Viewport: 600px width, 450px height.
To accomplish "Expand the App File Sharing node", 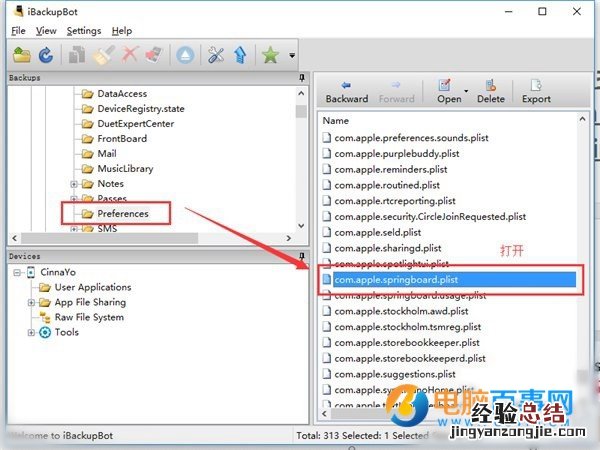I will point(31,303).
